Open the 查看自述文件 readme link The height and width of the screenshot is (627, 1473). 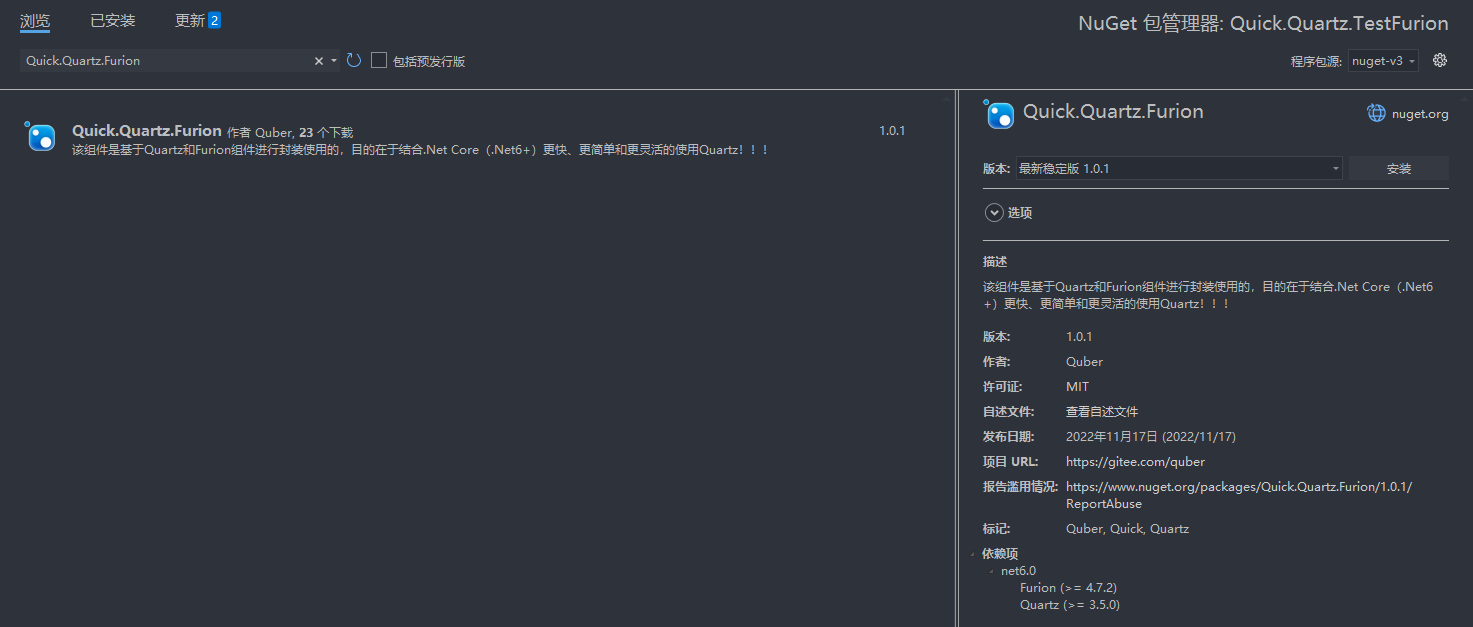click(x=1101, y=411)
